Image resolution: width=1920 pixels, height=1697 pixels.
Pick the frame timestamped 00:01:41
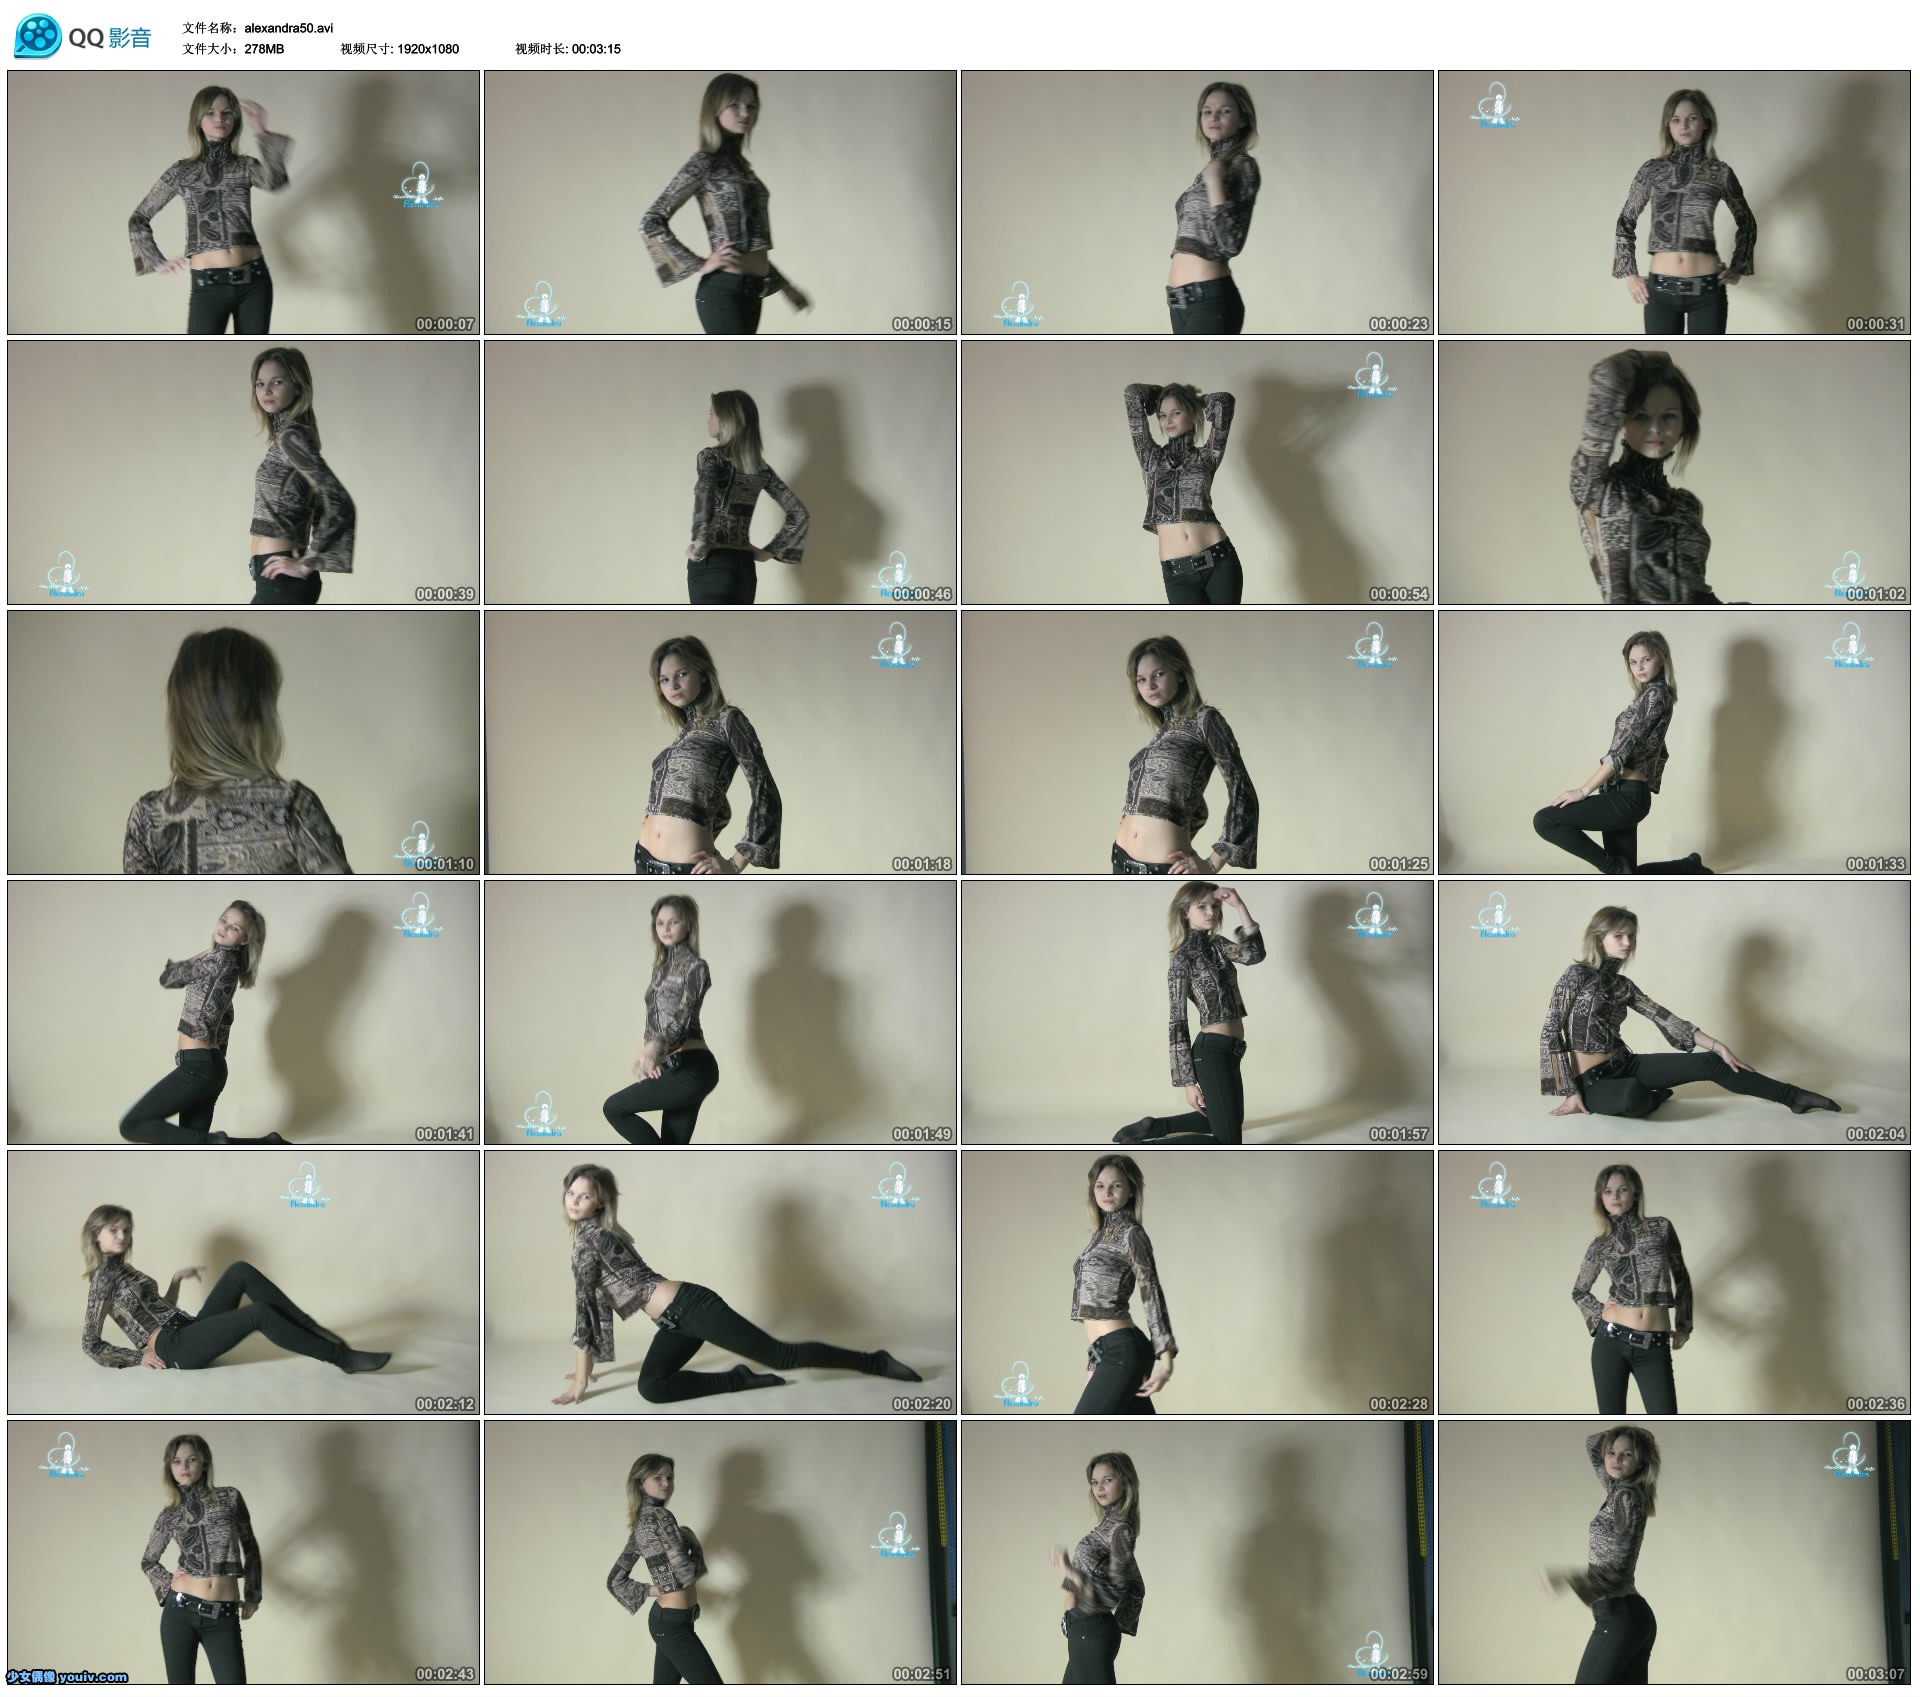click(243, 1012)
